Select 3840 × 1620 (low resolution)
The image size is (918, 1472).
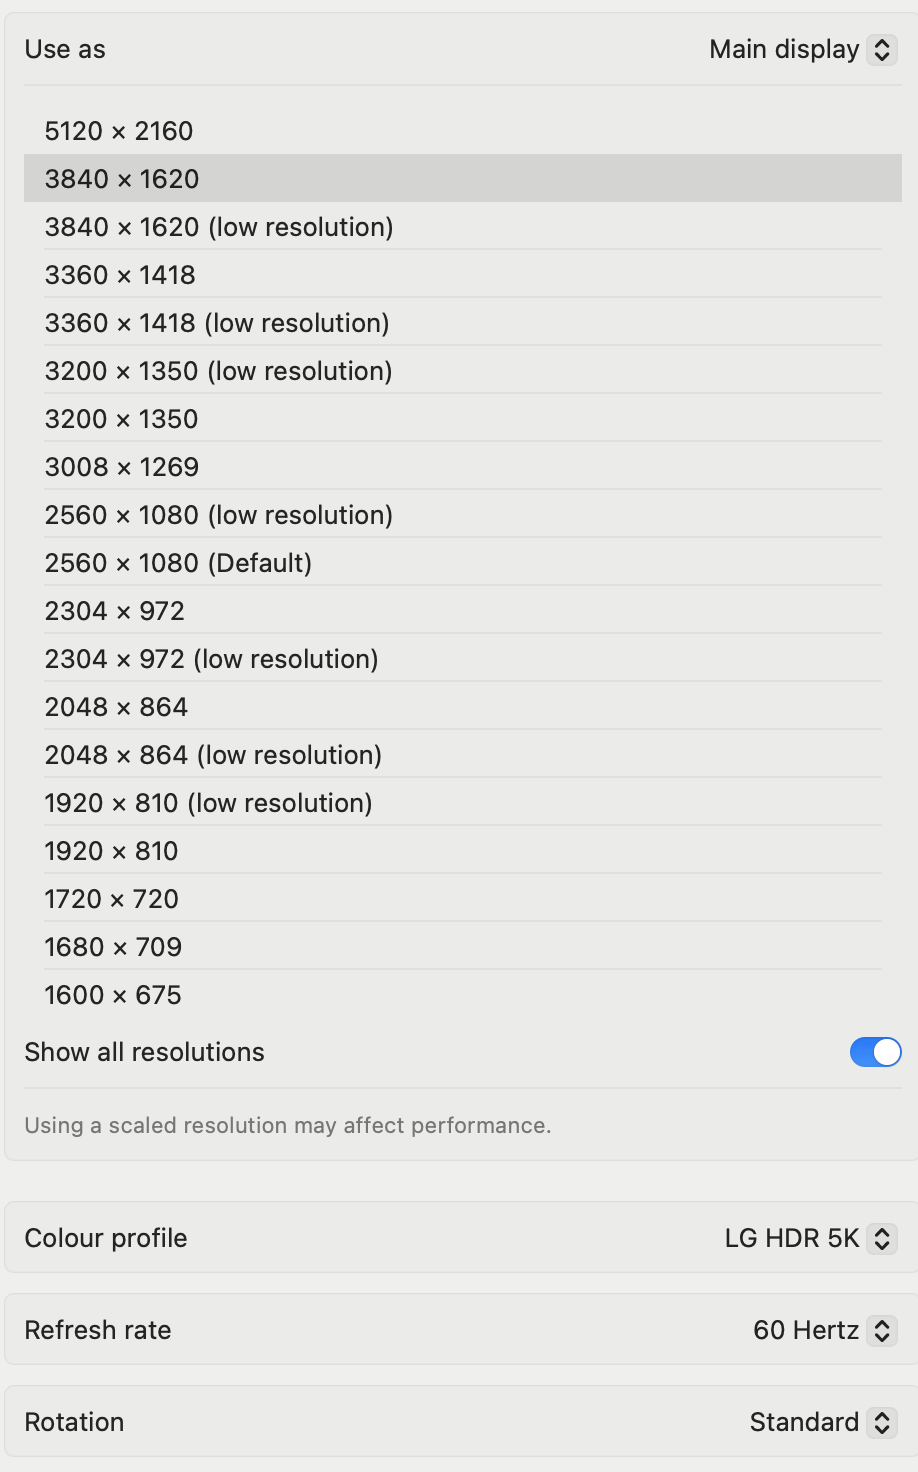click(x=219, y=227)
